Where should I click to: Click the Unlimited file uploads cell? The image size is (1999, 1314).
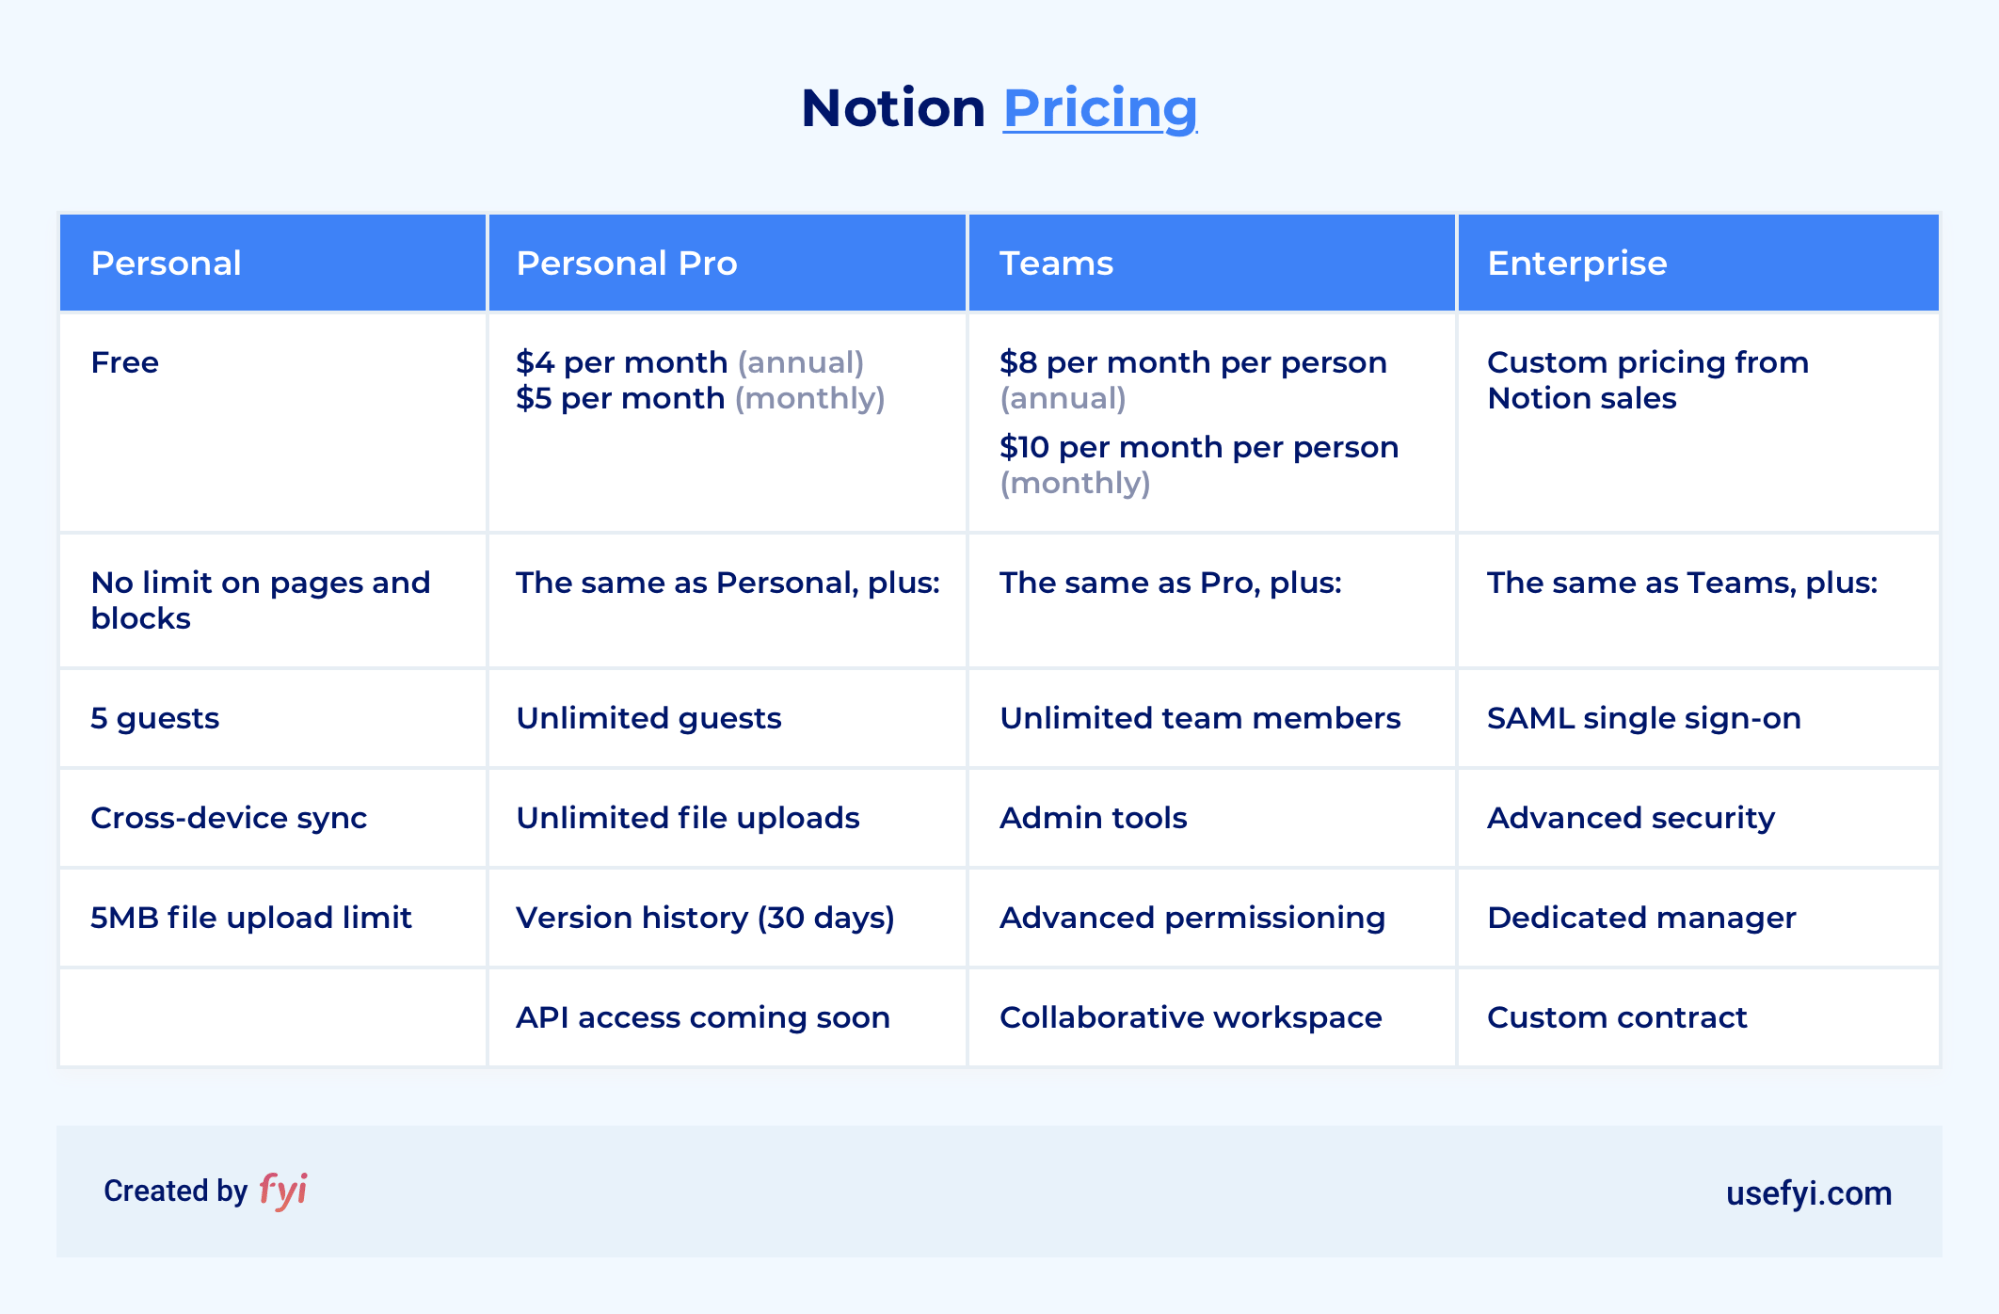tap(727, 818)
